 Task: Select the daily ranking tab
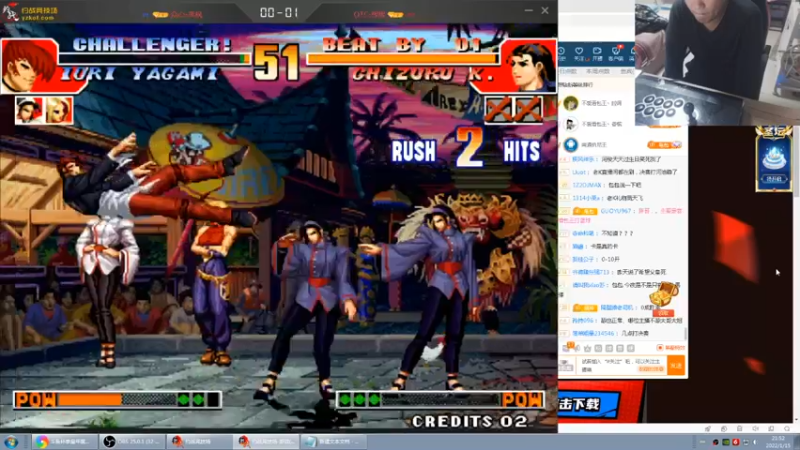[569, 71]
